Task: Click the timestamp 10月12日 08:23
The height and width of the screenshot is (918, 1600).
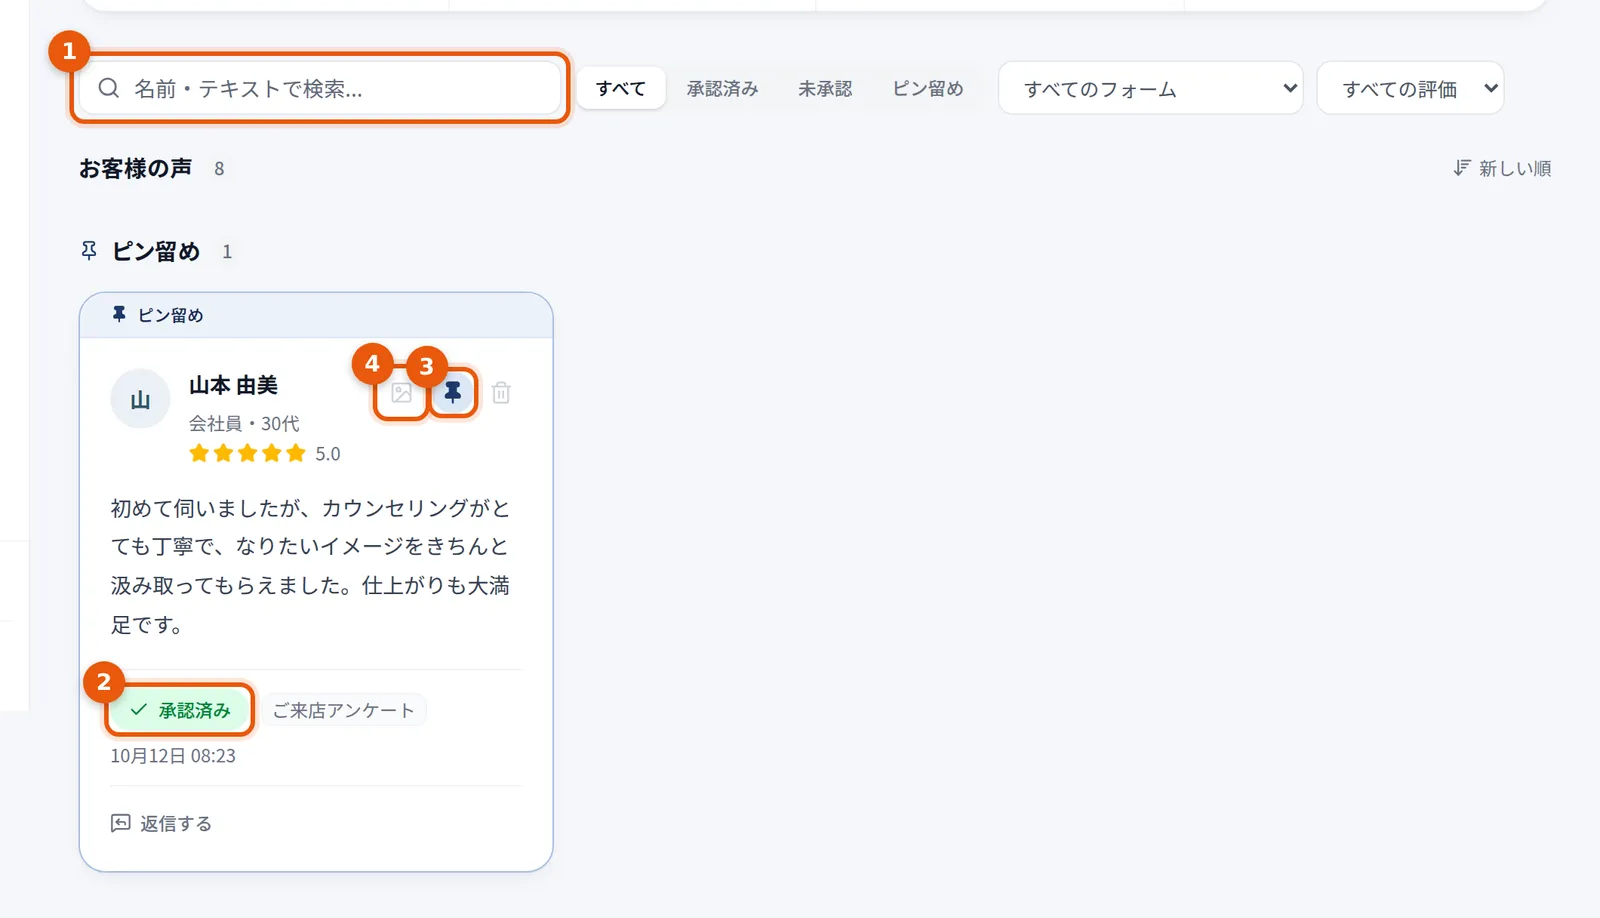Action: click(173, 756)
